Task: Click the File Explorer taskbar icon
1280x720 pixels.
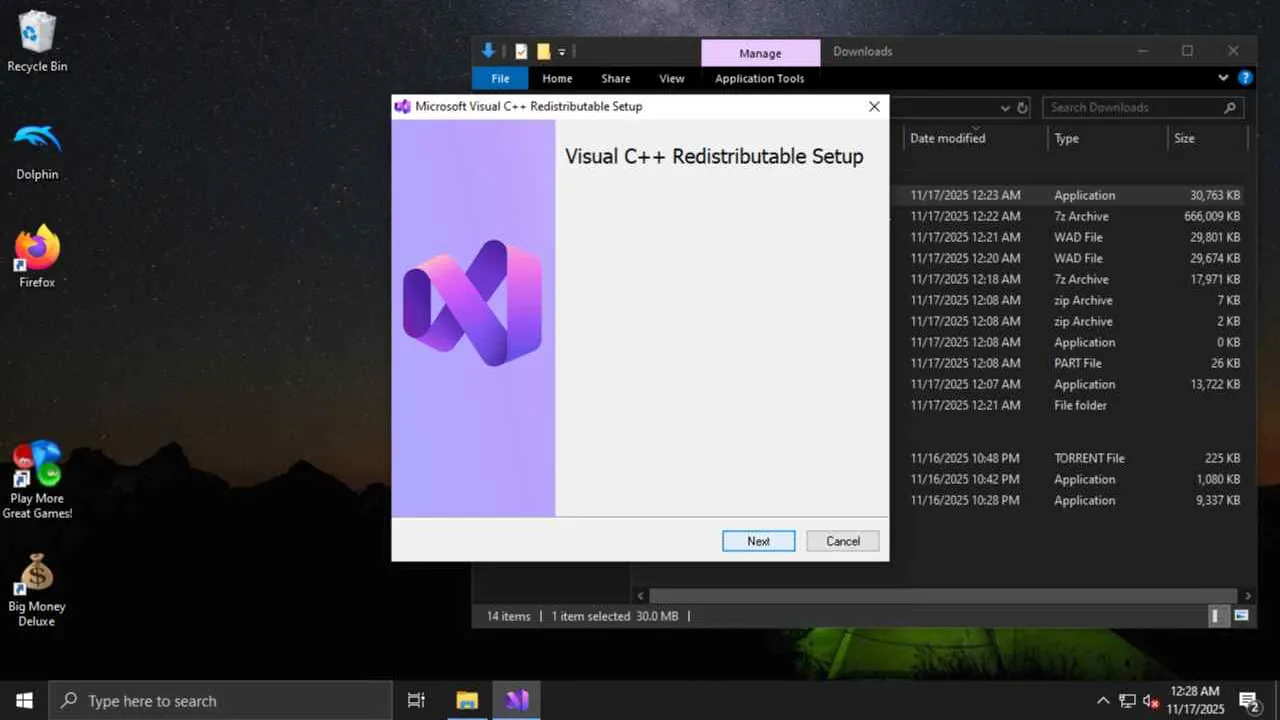Action: click(x=467, y=700)
